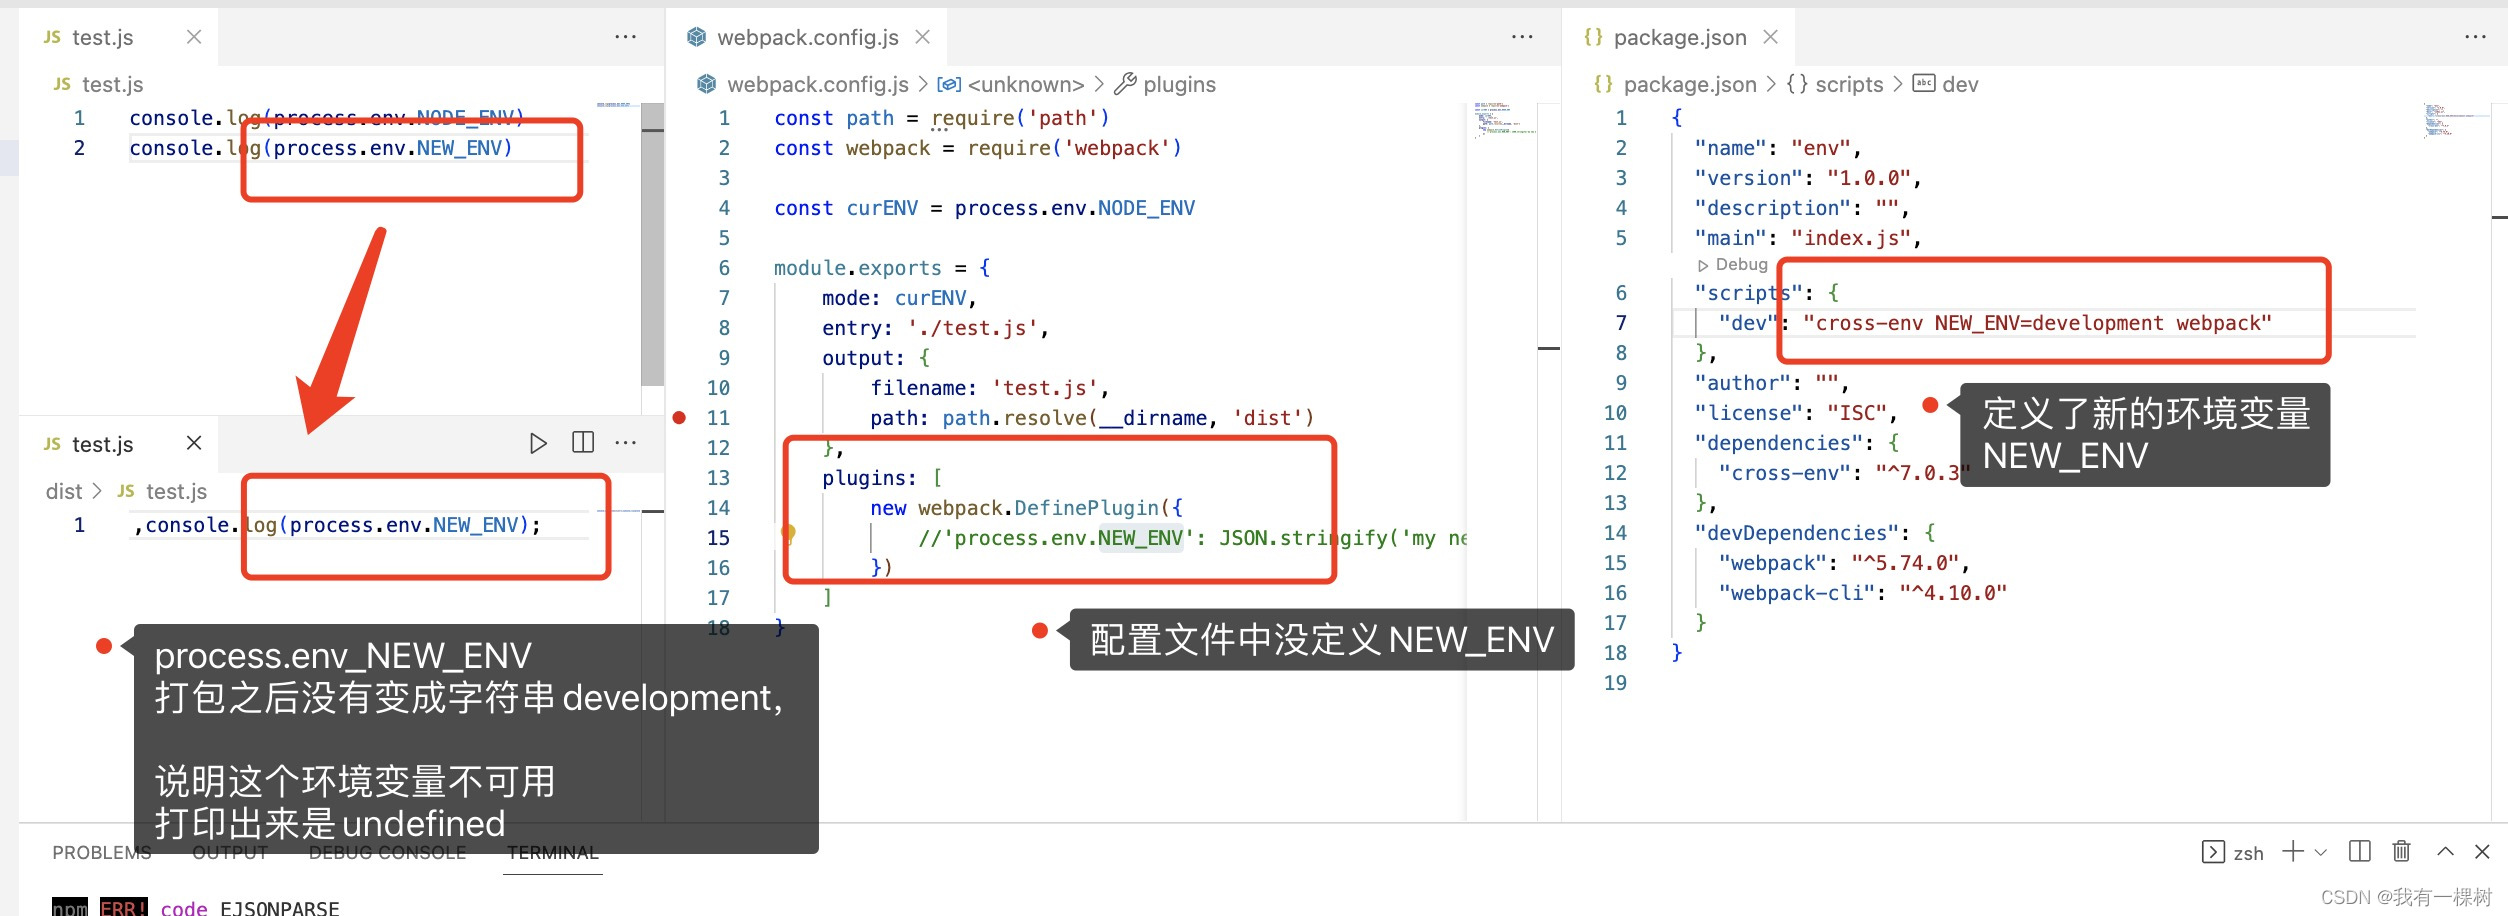Kill the terminal using the trash icon

[2403, 851]
